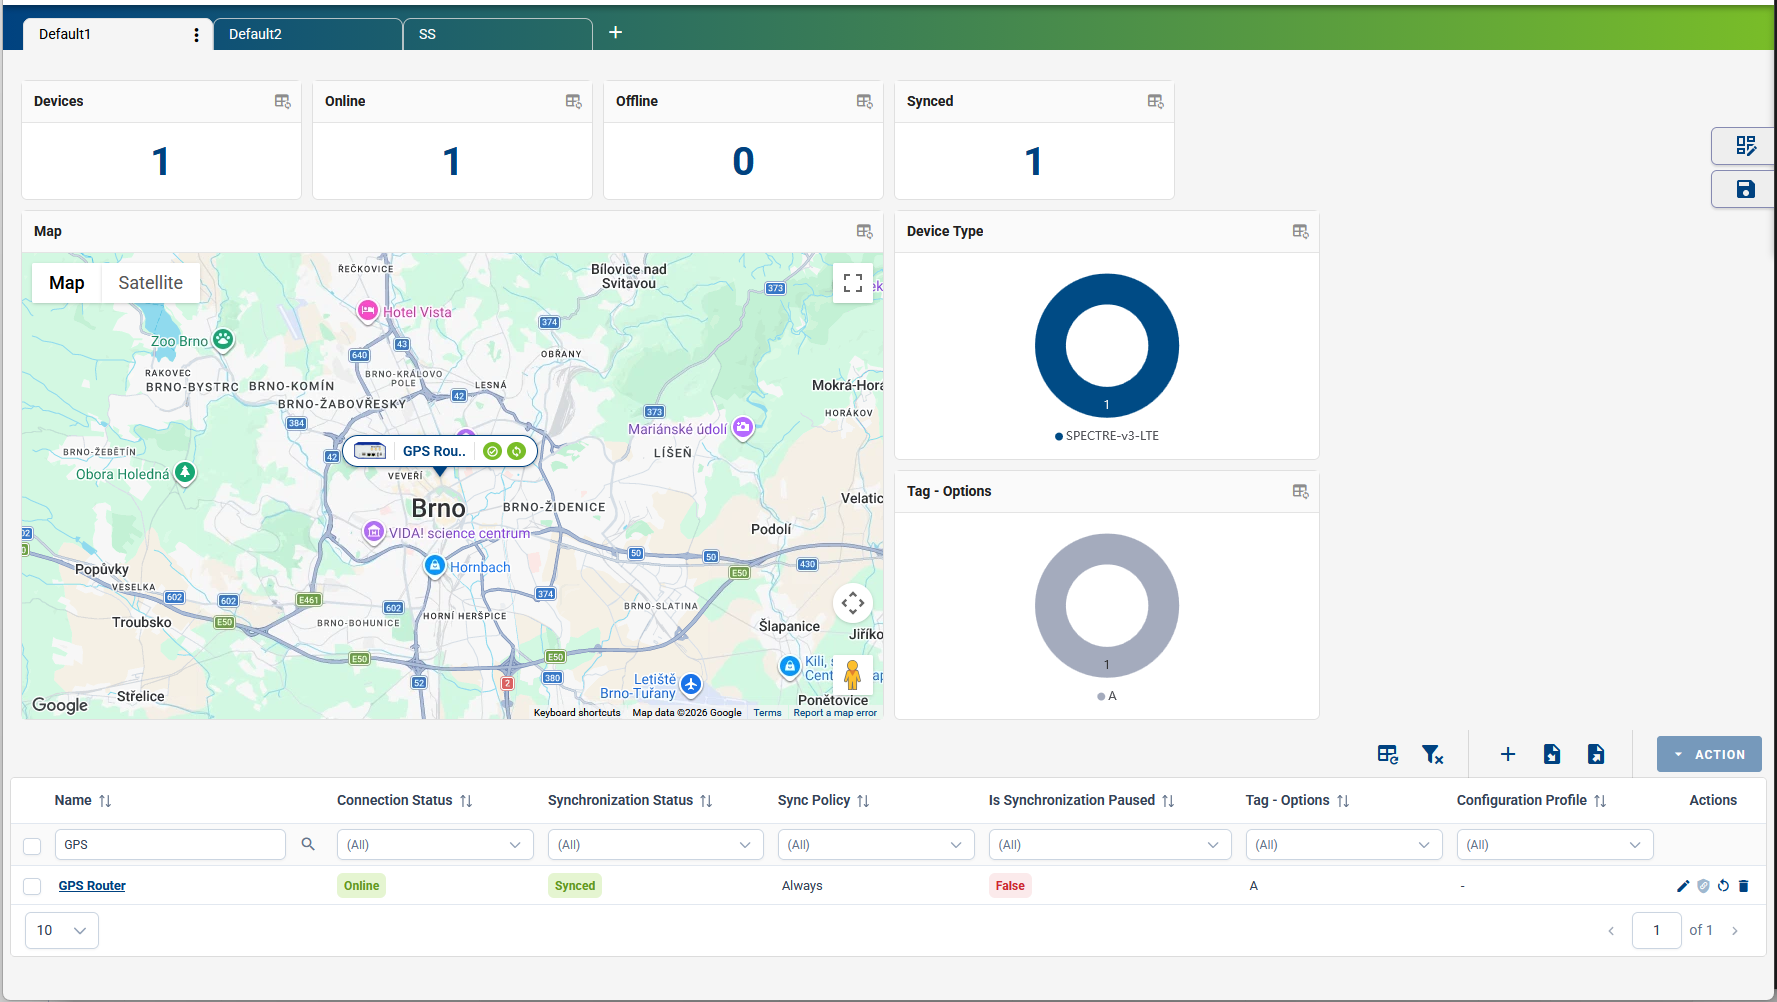Open the rows-per-page dropdown showing 10
Image resolution: width=1777 pixels, height=1002 pixels.
62,930
